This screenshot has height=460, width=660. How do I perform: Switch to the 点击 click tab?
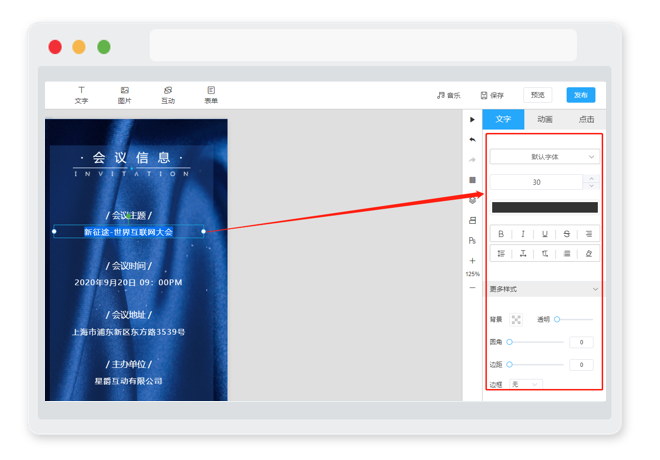[x=586, y=120]
